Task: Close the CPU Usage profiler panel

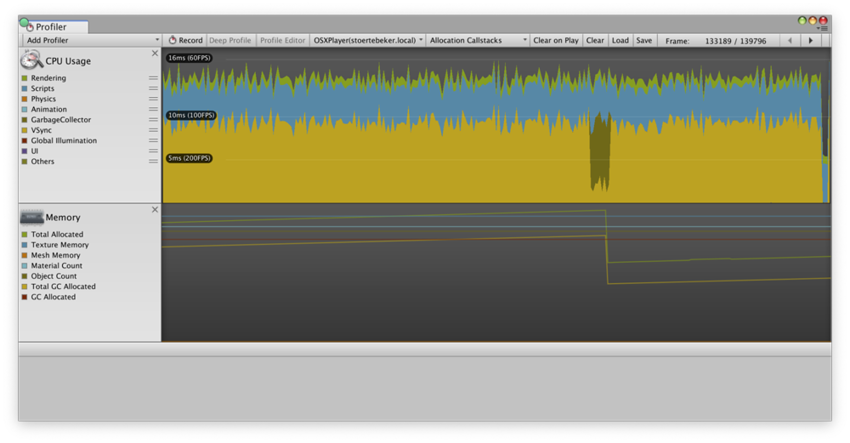Action: coord(155,54)
